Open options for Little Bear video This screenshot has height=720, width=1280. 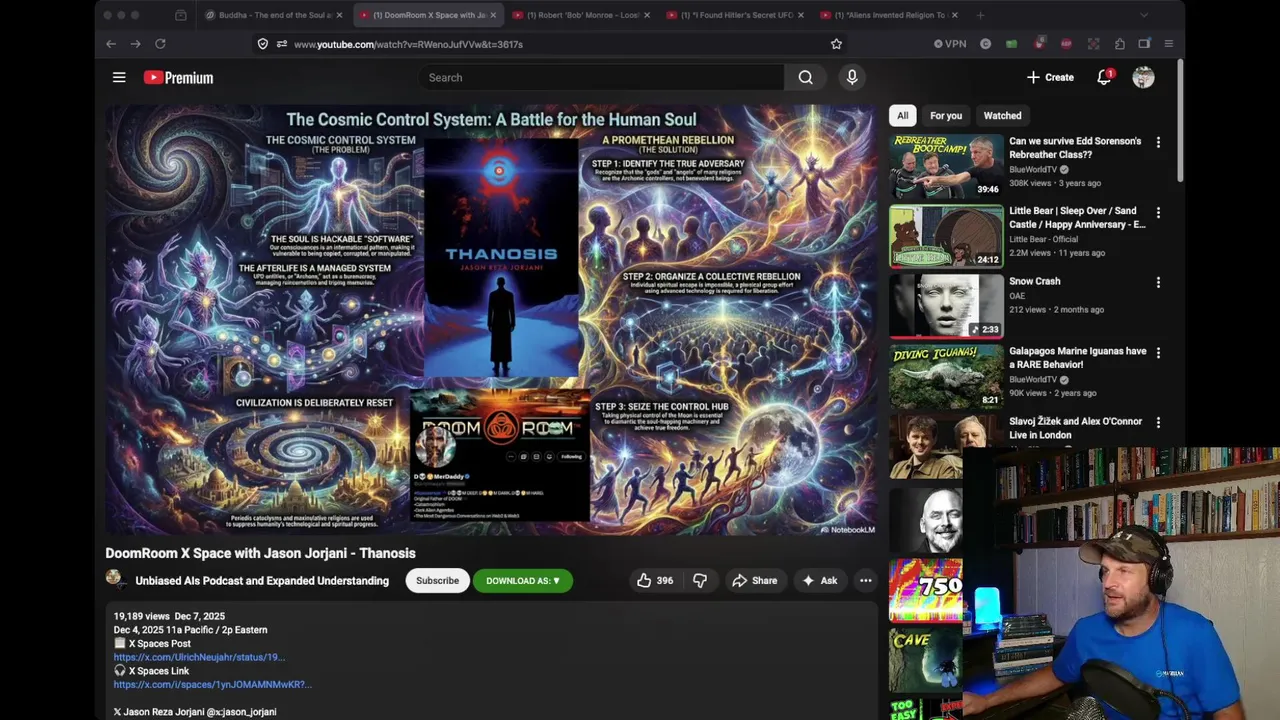tap(1158, 213)
